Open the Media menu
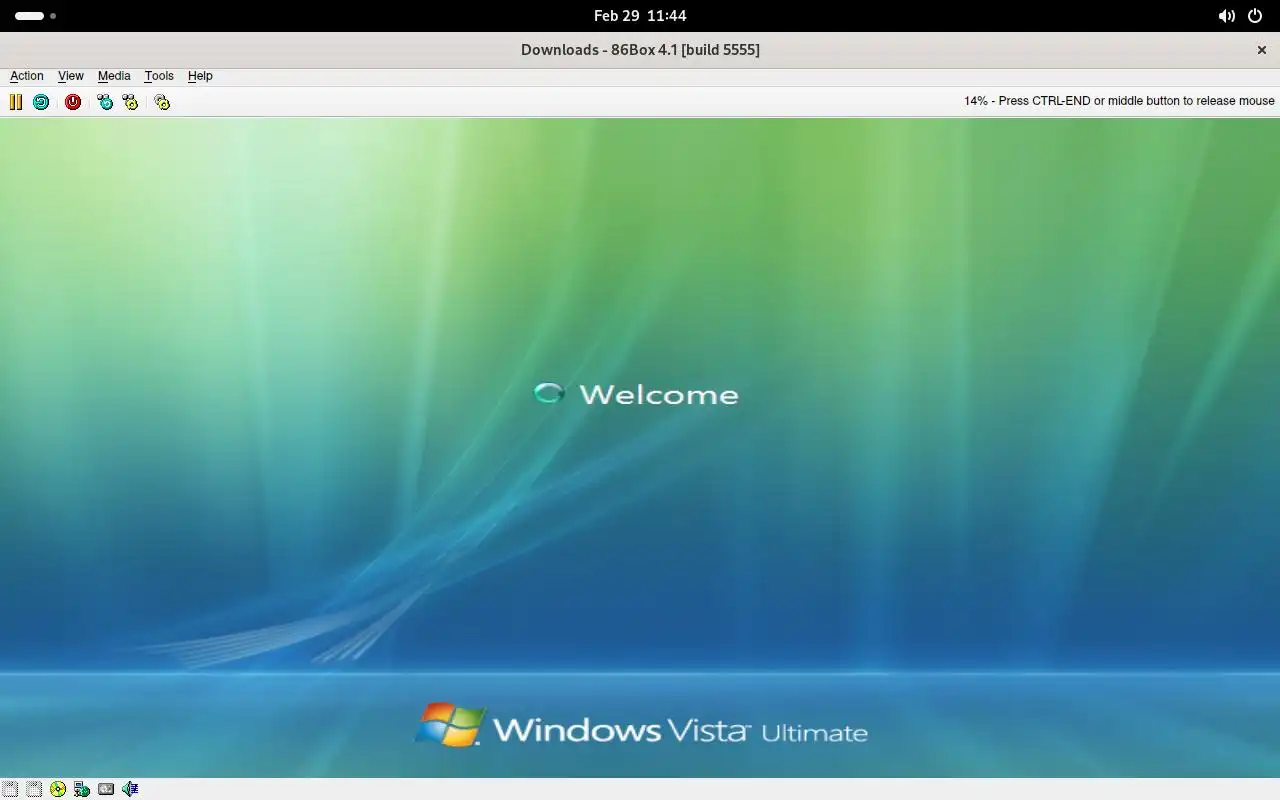1280x800 pixels. pyautogui.click(x=114, y=76)
